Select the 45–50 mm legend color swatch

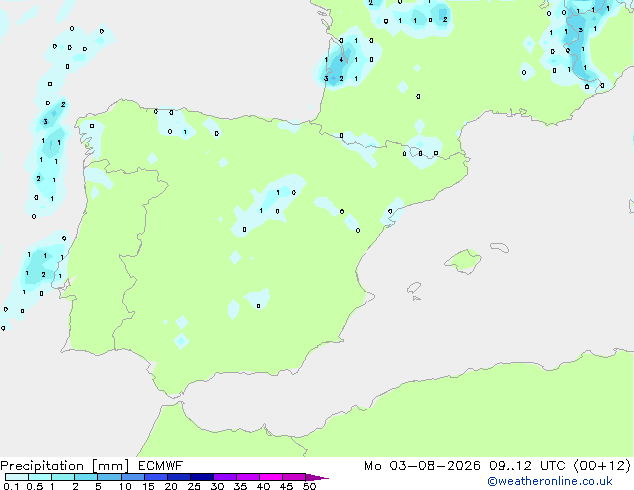294,477
